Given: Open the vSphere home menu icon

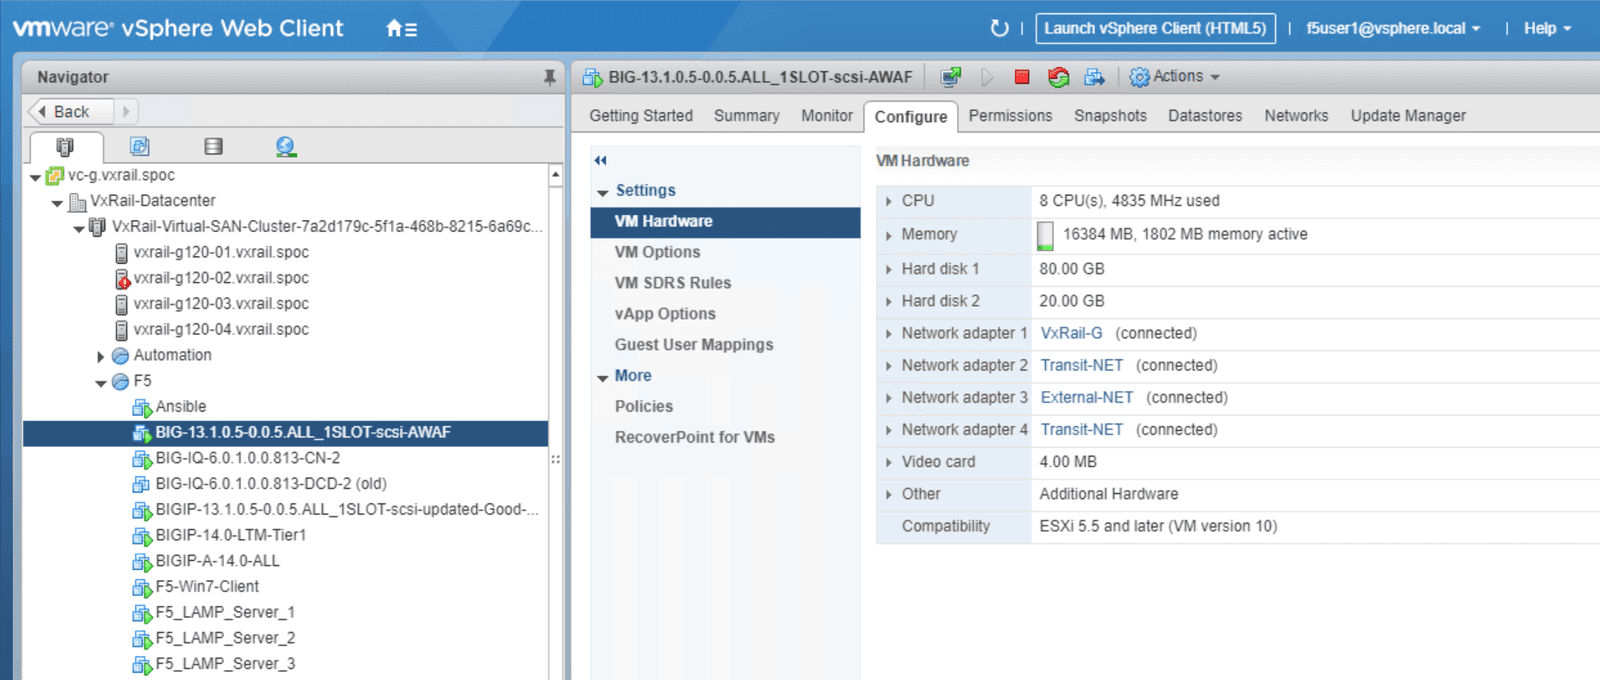Looking at the screenshot, I should (x=402, y=29).
